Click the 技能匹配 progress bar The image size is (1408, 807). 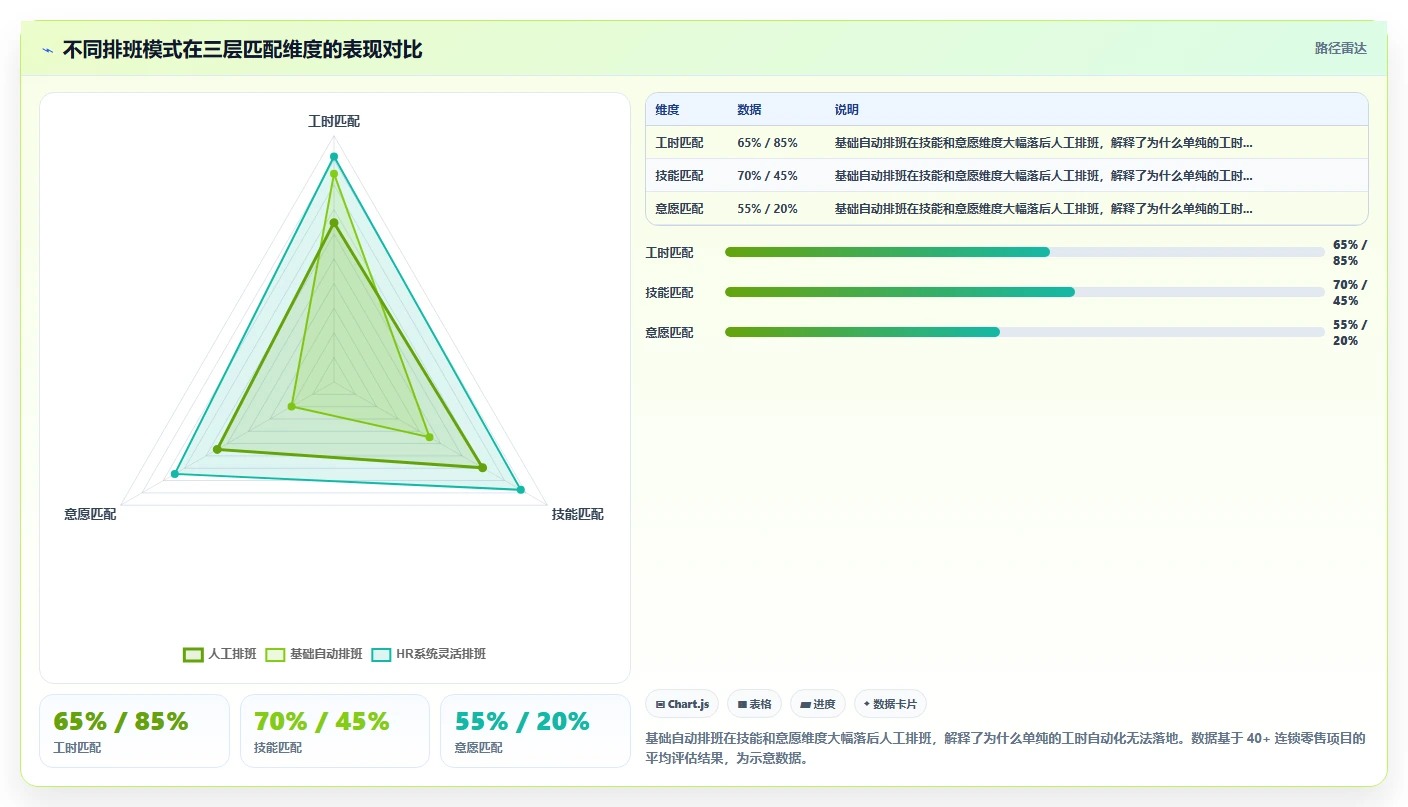pos(1025,292)
